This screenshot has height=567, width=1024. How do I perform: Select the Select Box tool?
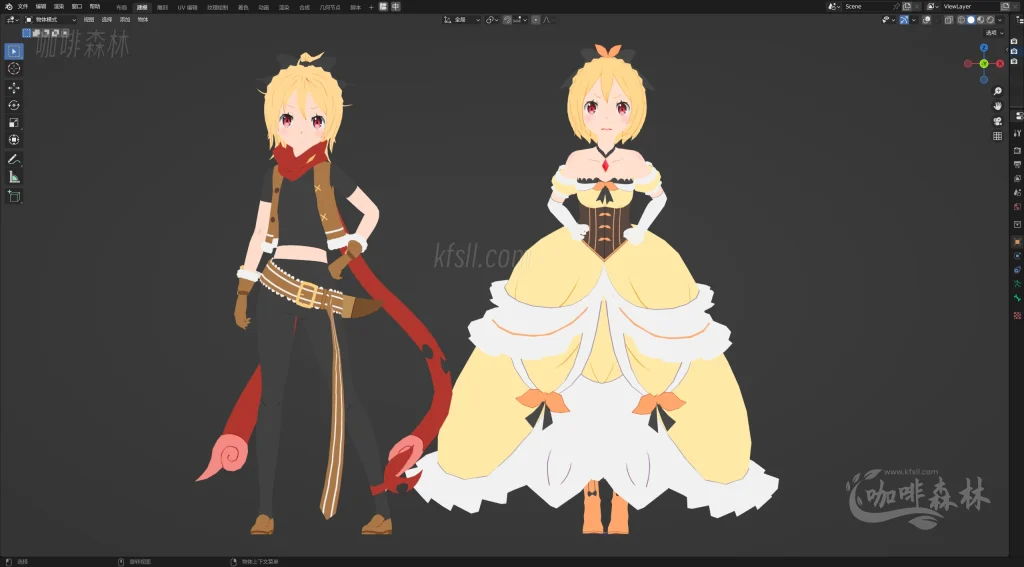(x=14, y=51)
